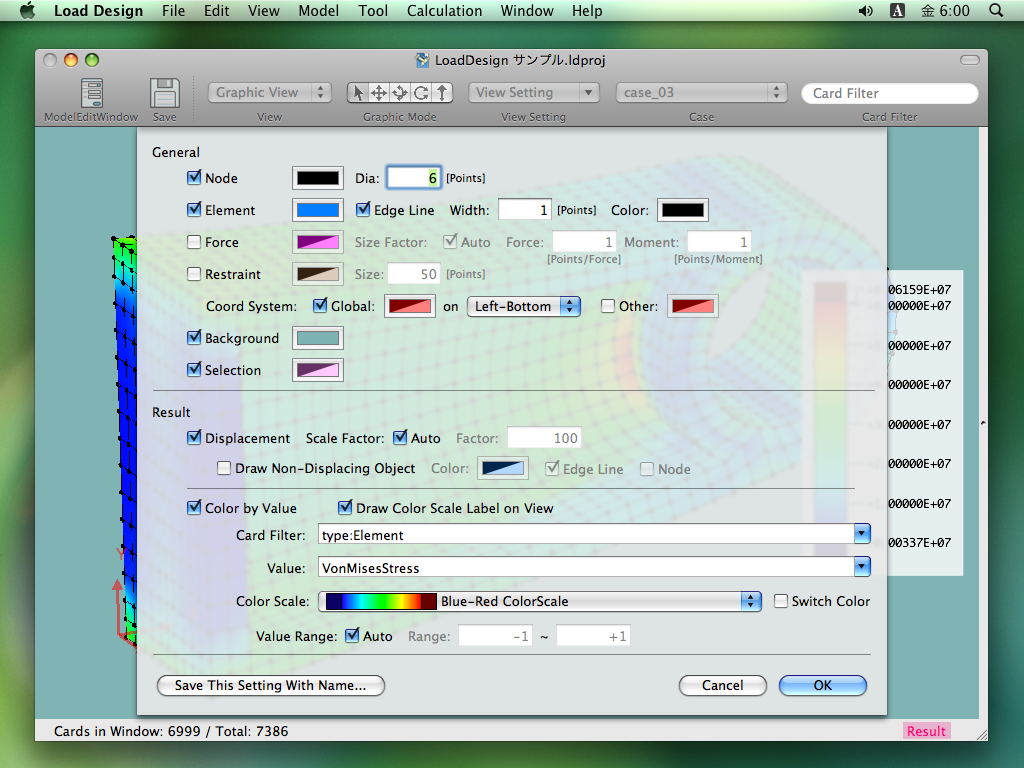Viewport: 1024px width, 768px height.
Task: Toggle Color by Value checkbox
Action: pyautogui.click(x=194, y=507)
